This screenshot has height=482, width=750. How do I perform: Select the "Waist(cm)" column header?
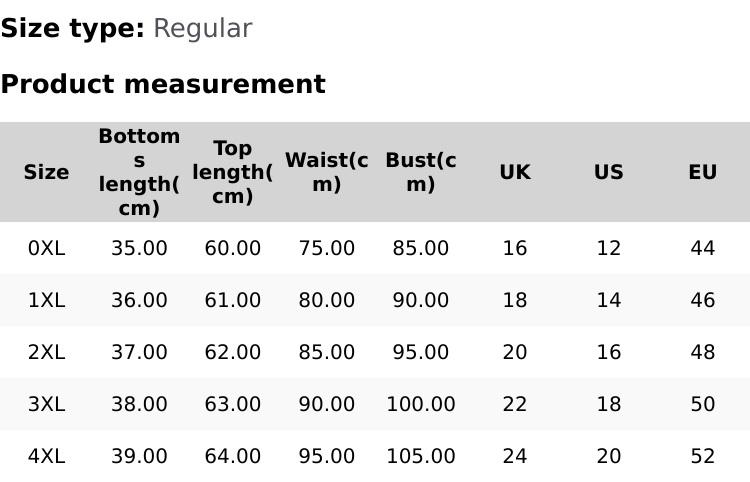[327, 172]
